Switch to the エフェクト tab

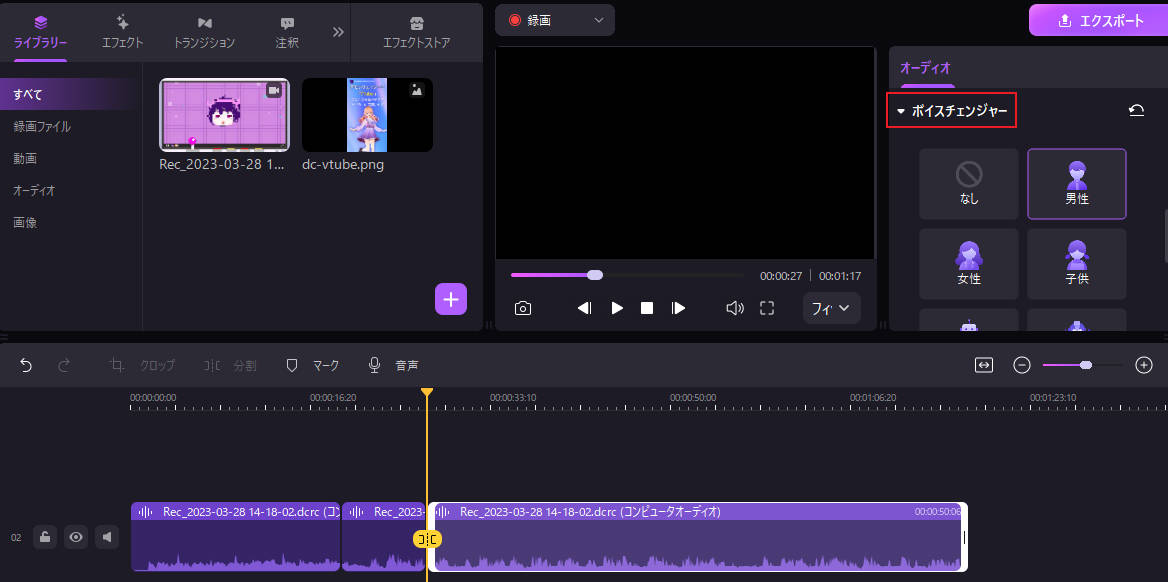tap(122, 32)
